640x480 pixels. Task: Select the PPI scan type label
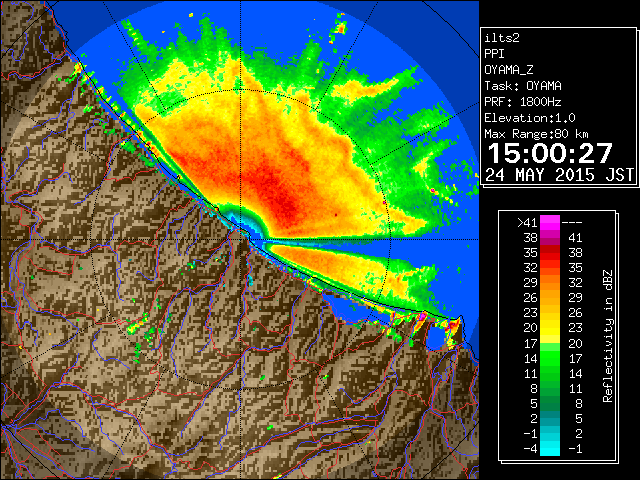tap(494, 53)
